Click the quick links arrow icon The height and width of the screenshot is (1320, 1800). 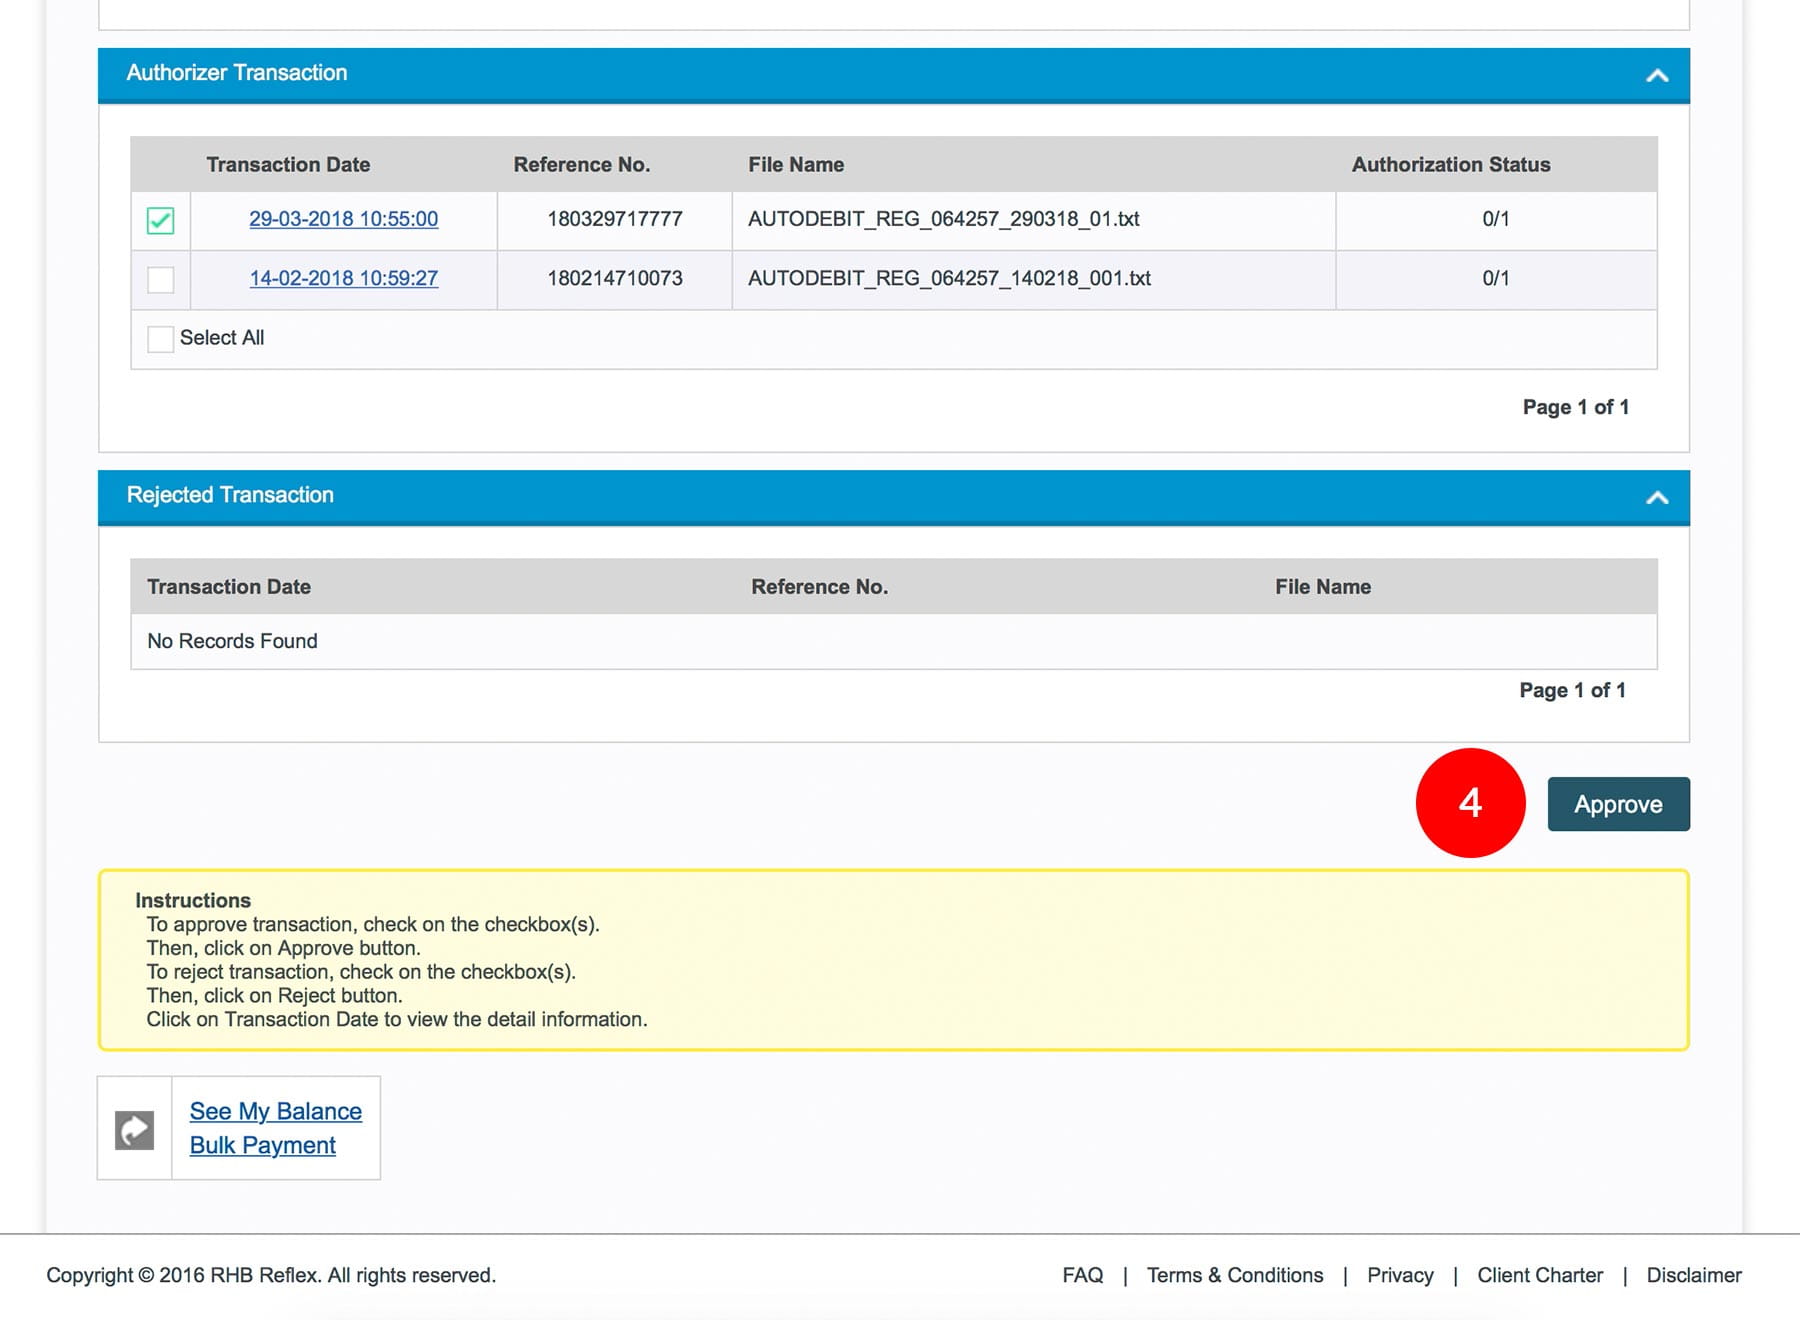pos(135,1129)
